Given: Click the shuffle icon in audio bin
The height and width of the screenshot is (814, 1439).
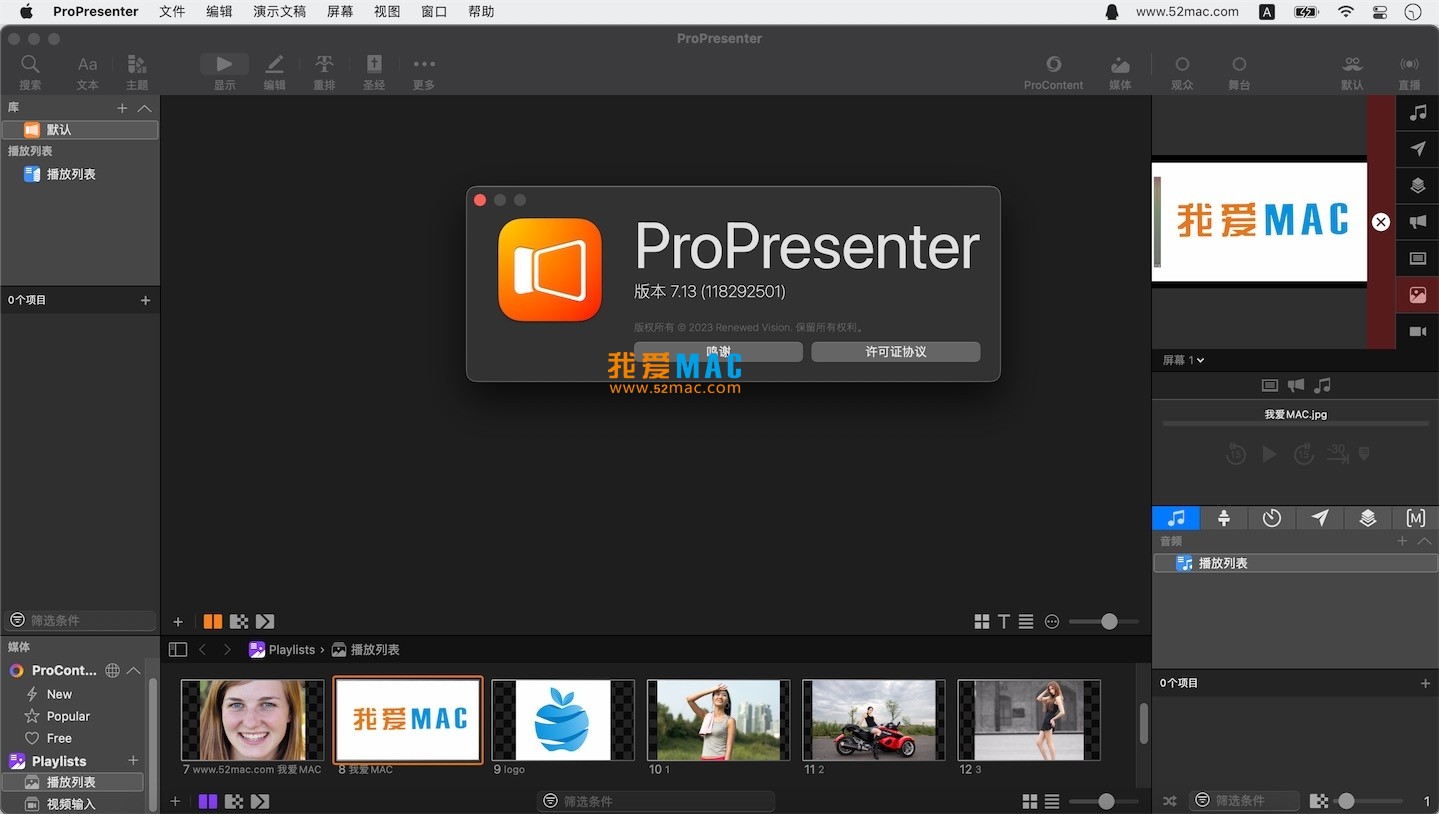Looking at the screenshot, I should [1170, 801].
